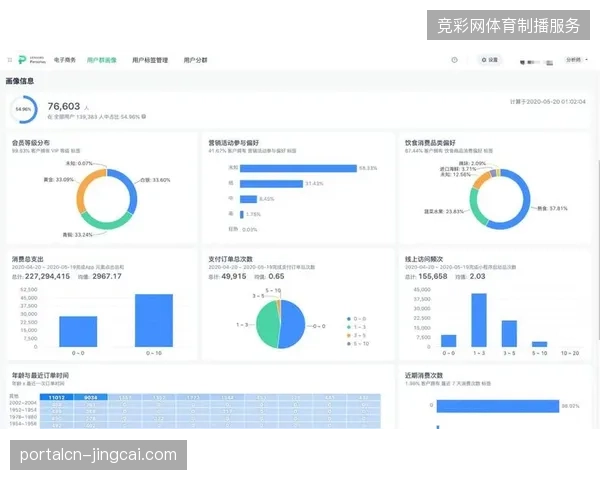The image size is (600, 480).
Task: Click the 会员等级分布 card title
Action: (x=31, y=143)
